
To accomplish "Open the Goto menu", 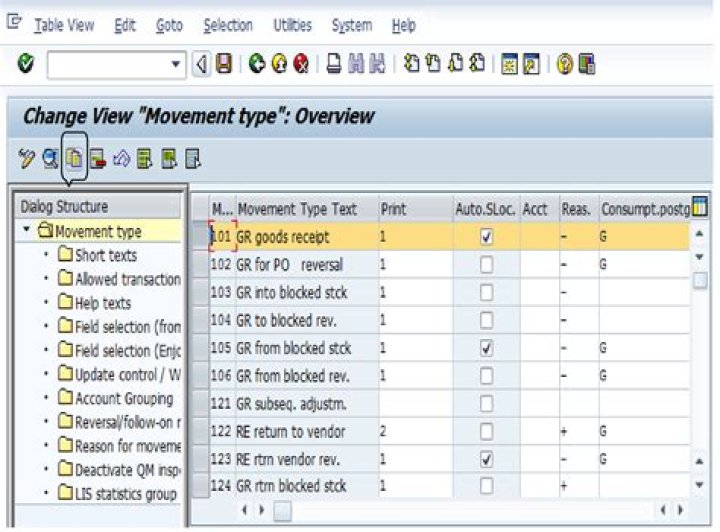I will (x=169, y=25).
